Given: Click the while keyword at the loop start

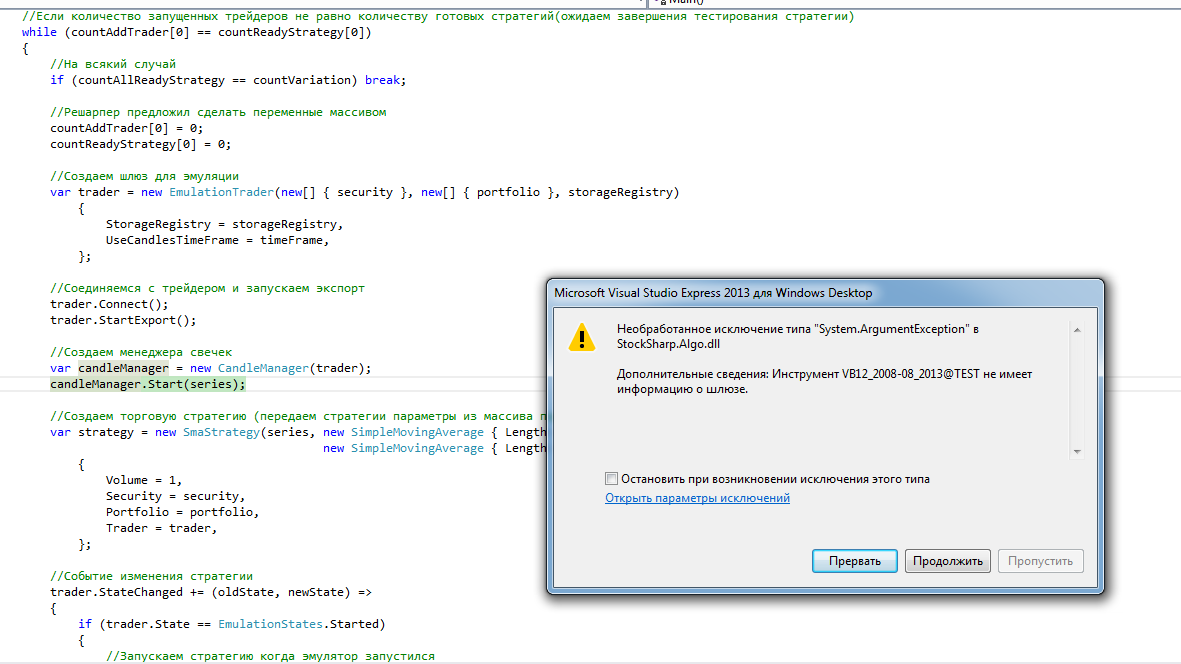Looking at the screenshot, I should click(x=39, y=32).
